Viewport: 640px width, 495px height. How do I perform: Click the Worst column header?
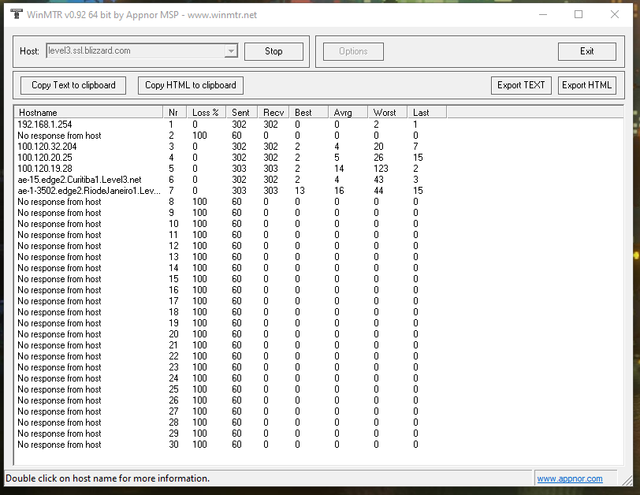tap(387, 112)
